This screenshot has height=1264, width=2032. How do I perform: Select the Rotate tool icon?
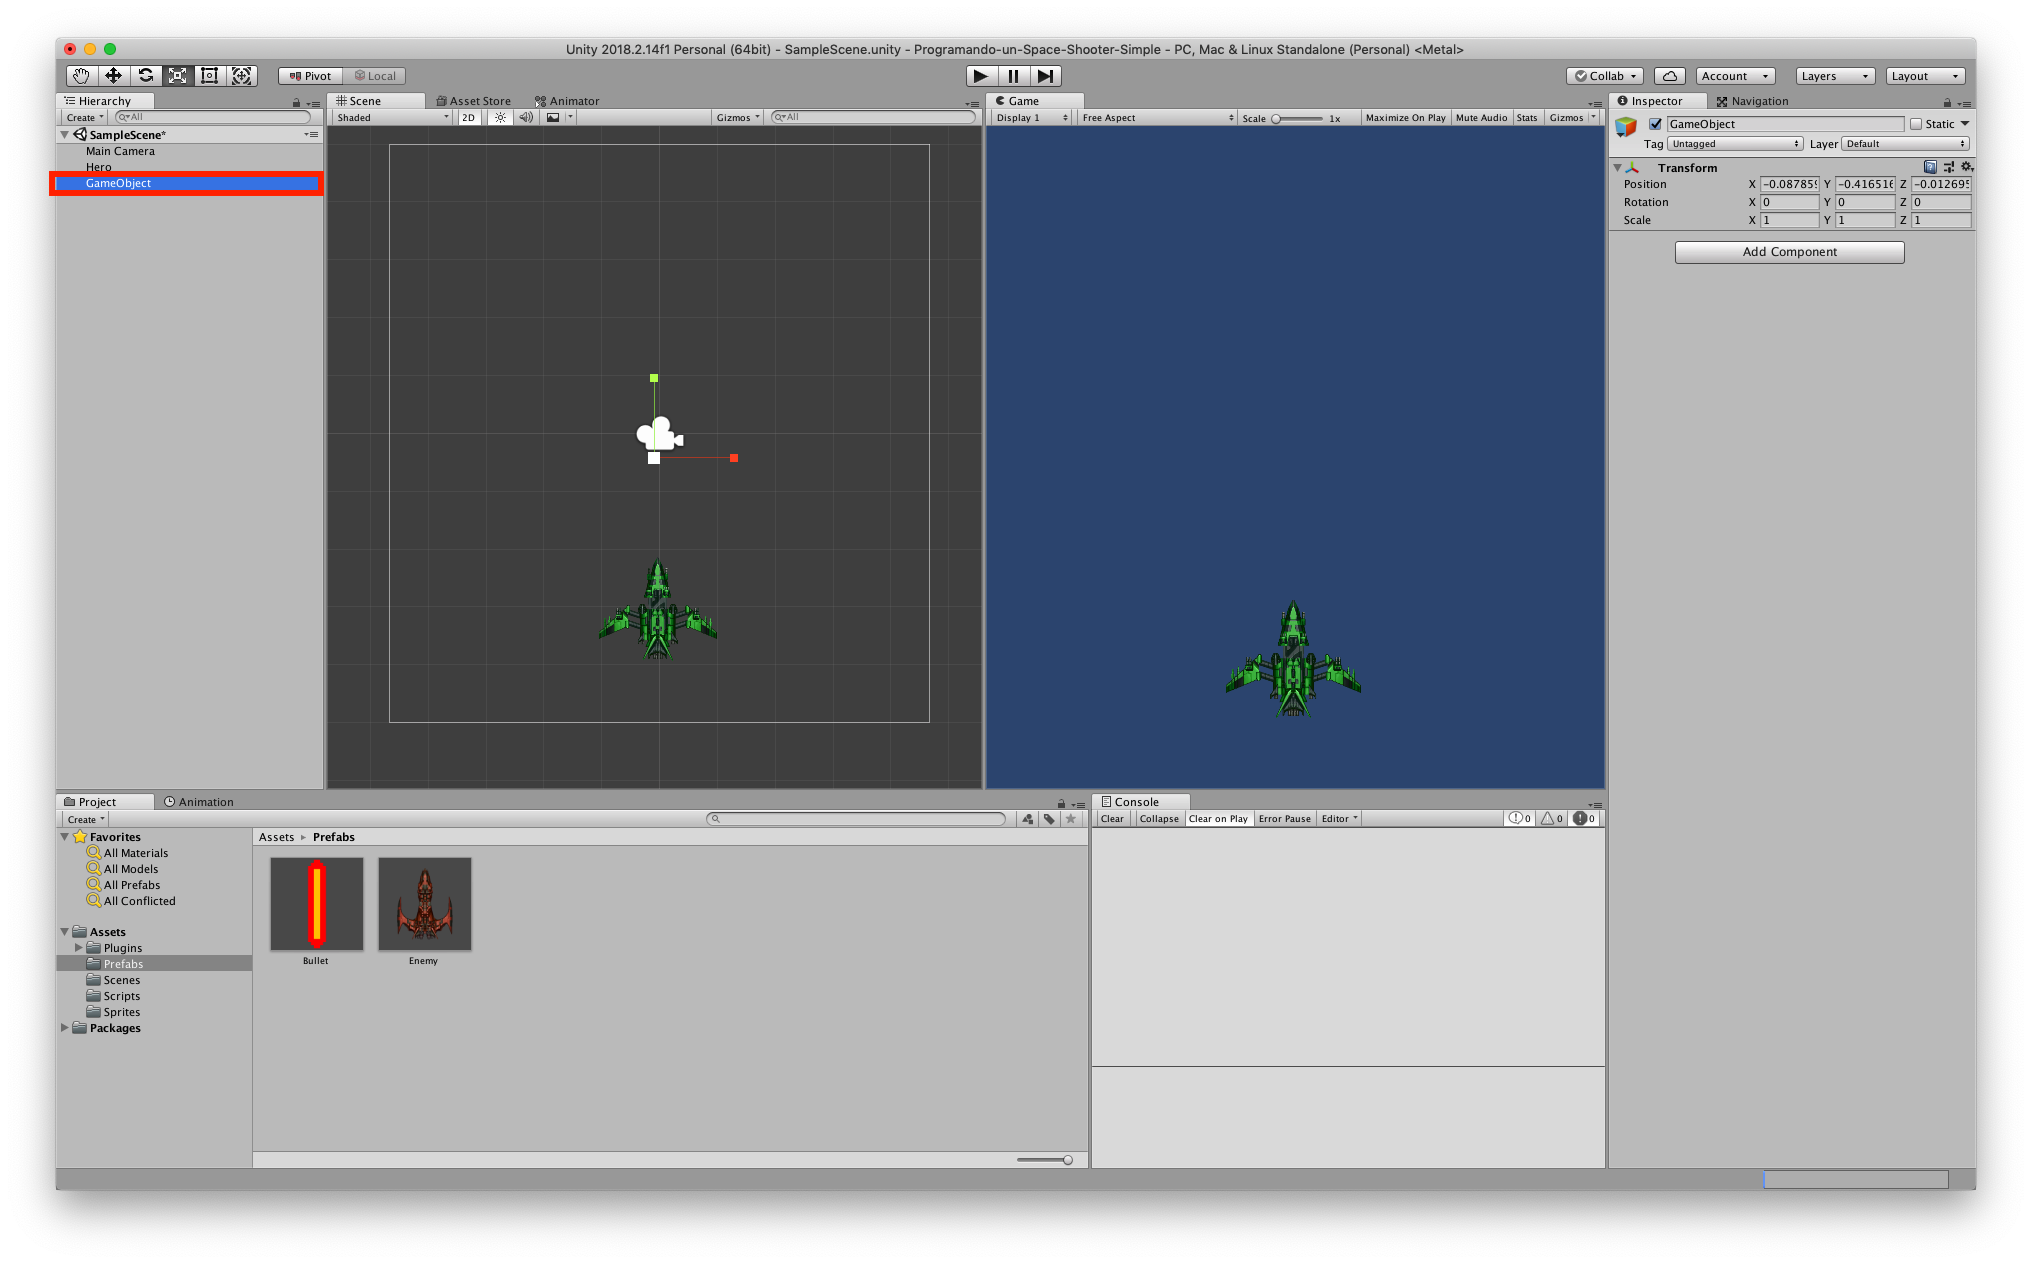(x=146, y=76)
